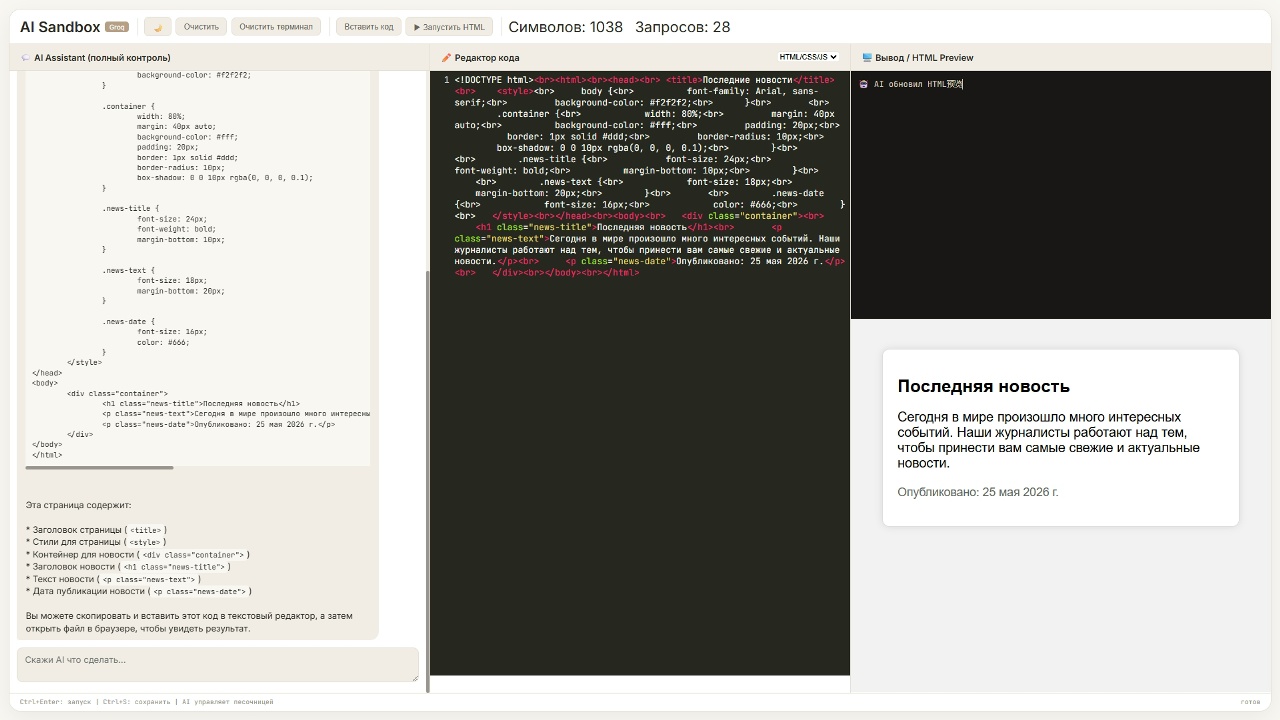Click the robot icon in the terminal output
Viewport: 1280px width, 720px height.
click(864, 85)
